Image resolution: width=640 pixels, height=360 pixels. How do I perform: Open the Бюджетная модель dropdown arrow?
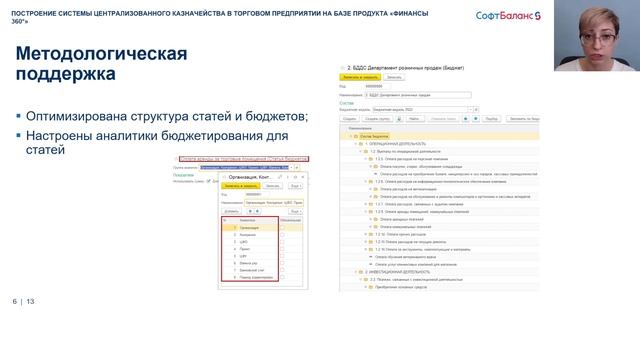pyautogui.click(x=470, y=109)
